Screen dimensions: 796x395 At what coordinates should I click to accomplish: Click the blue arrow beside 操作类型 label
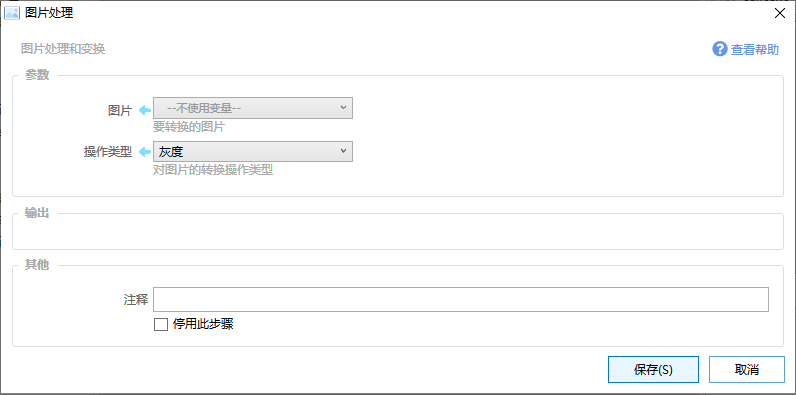(145, 151)
